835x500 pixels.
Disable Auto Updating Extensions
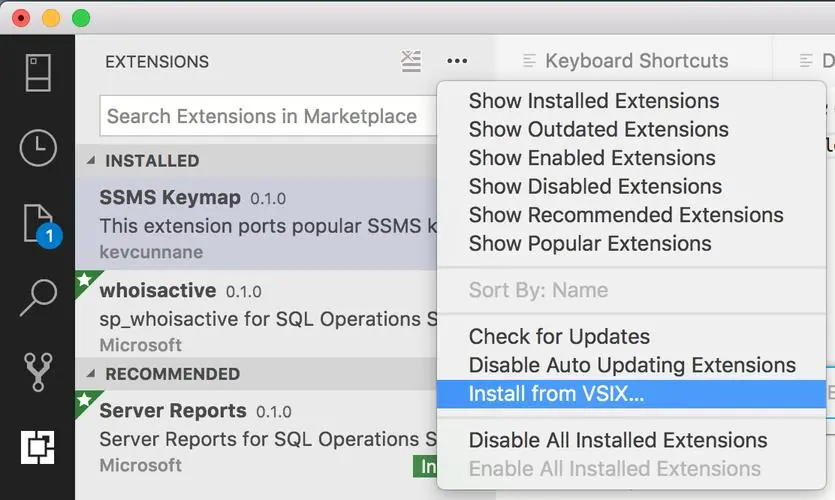632,365
